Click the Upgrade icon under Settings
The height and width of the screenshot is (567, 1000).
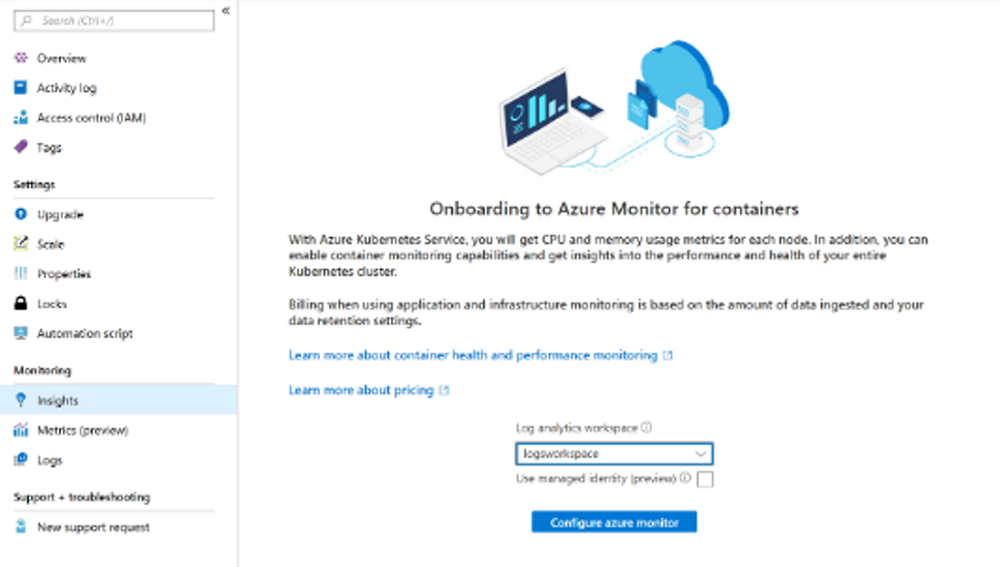[20, 214]
